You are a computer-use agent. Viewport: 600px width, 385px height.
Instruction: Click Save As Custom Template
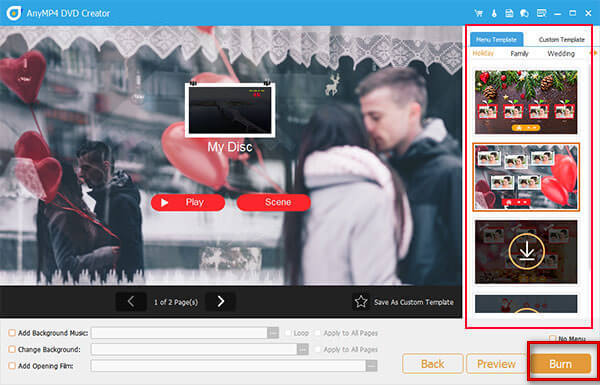coord(414,302)
